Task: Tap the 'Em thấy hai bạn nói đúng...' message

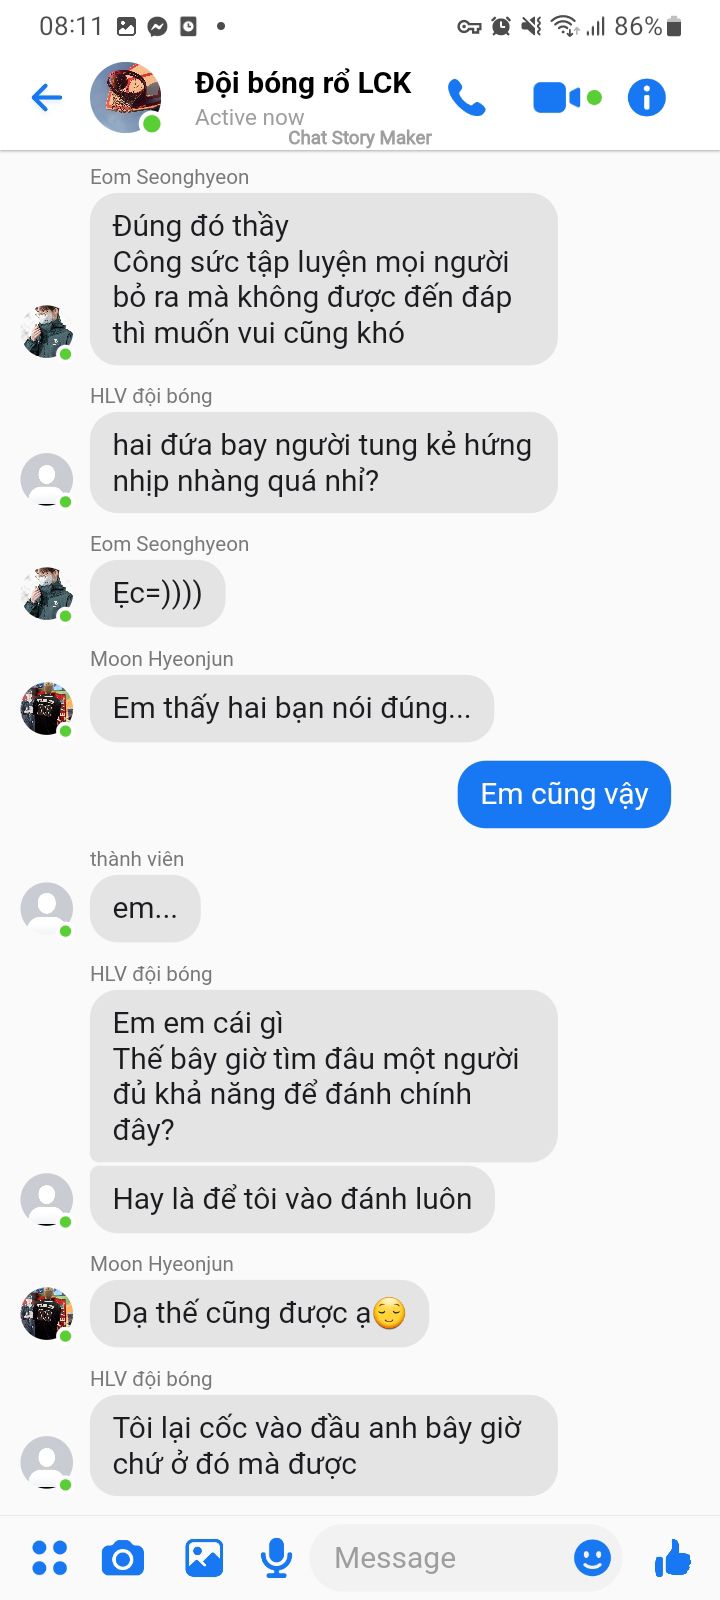Action: tap(292, 709)
